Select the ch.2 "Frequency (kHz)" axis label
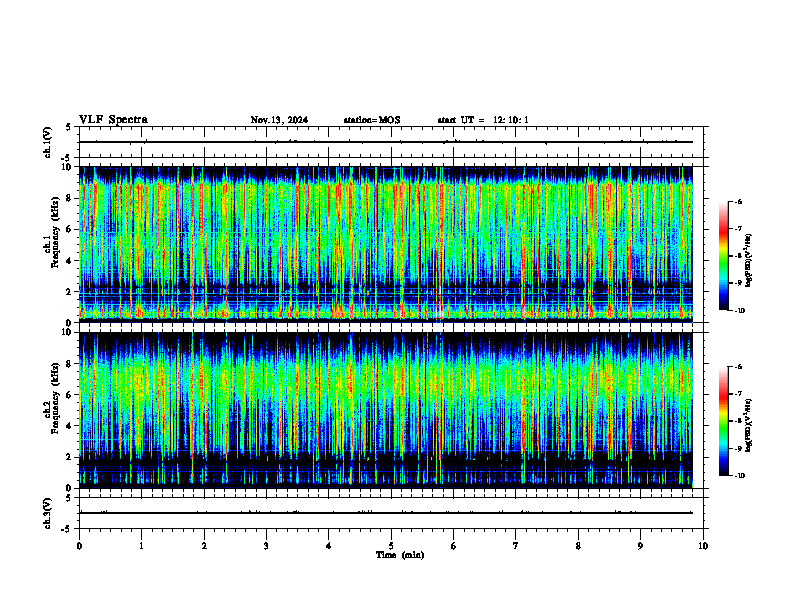This screenshot has width=792, height=612. tap(55, 398)
